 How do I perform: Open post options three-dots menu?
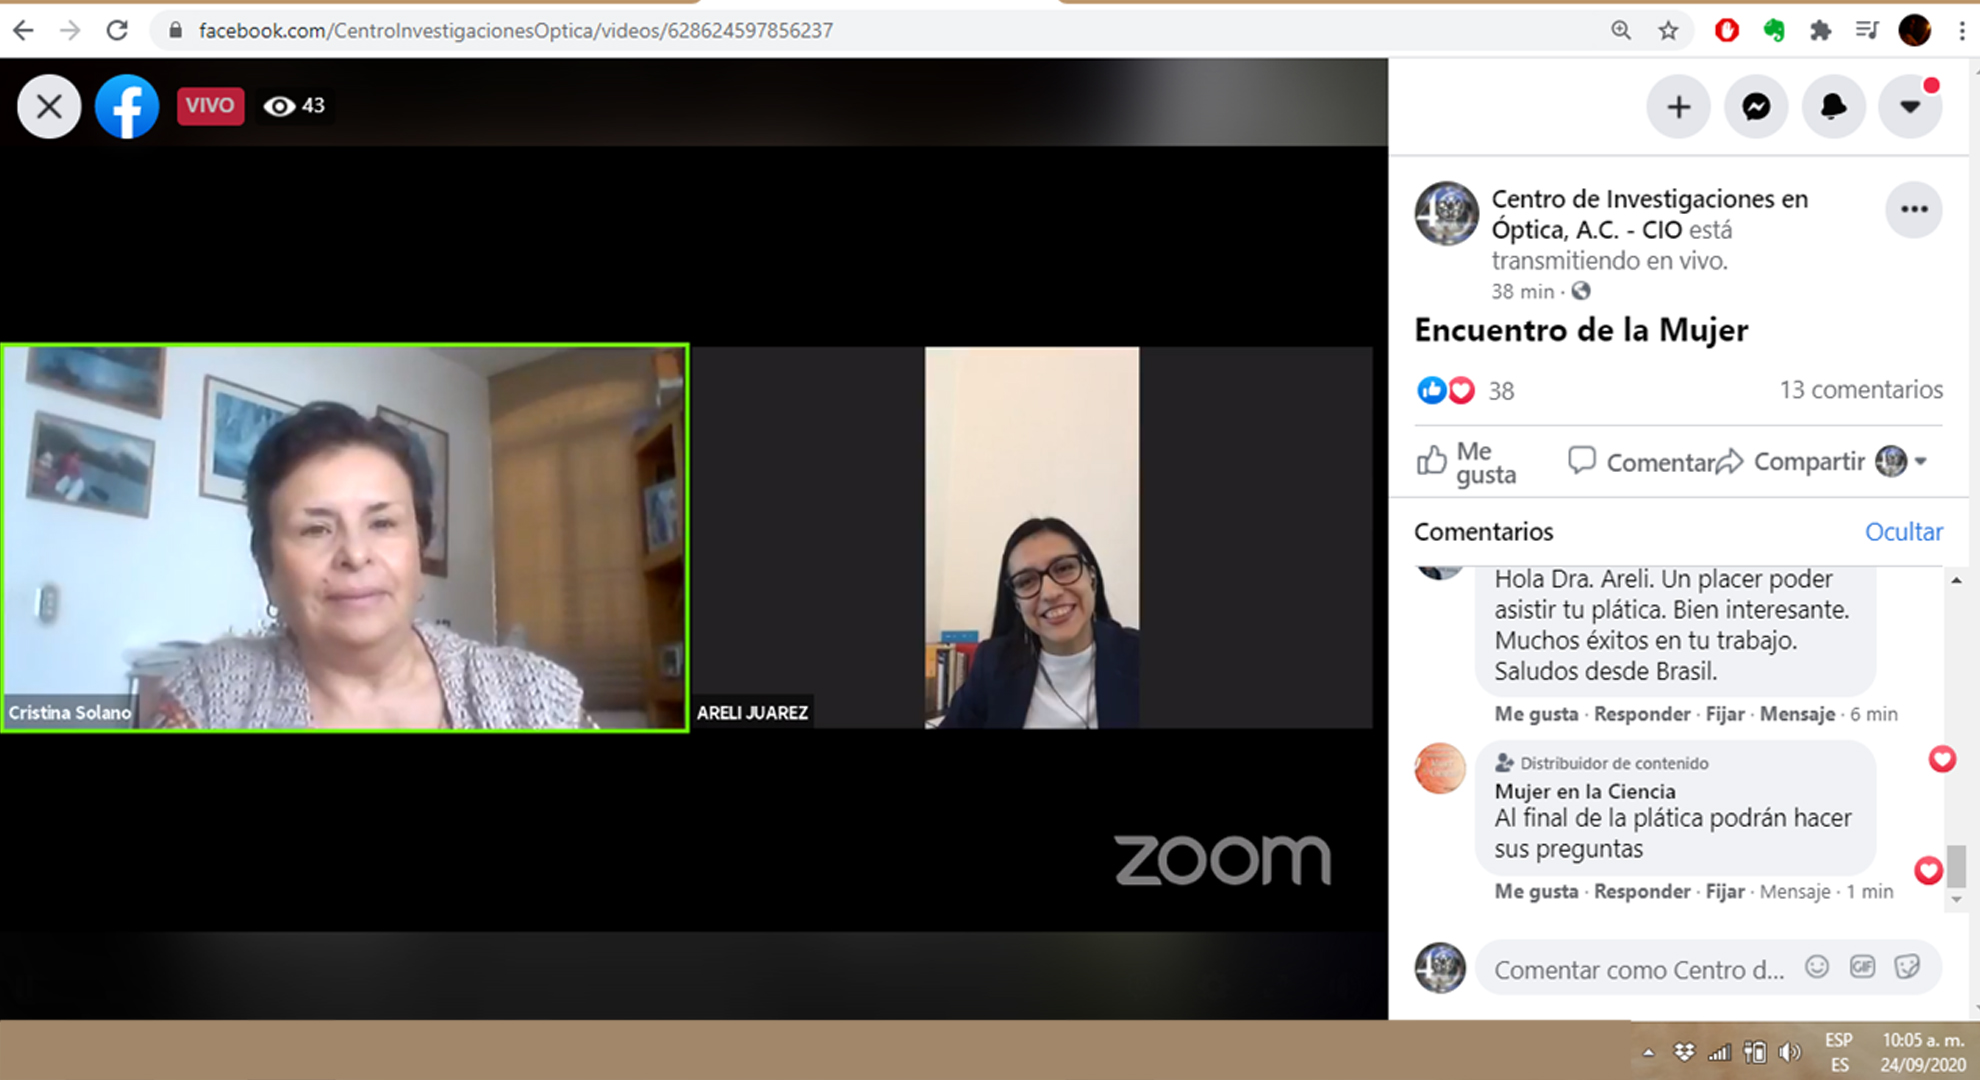(x=1914, y=209)
